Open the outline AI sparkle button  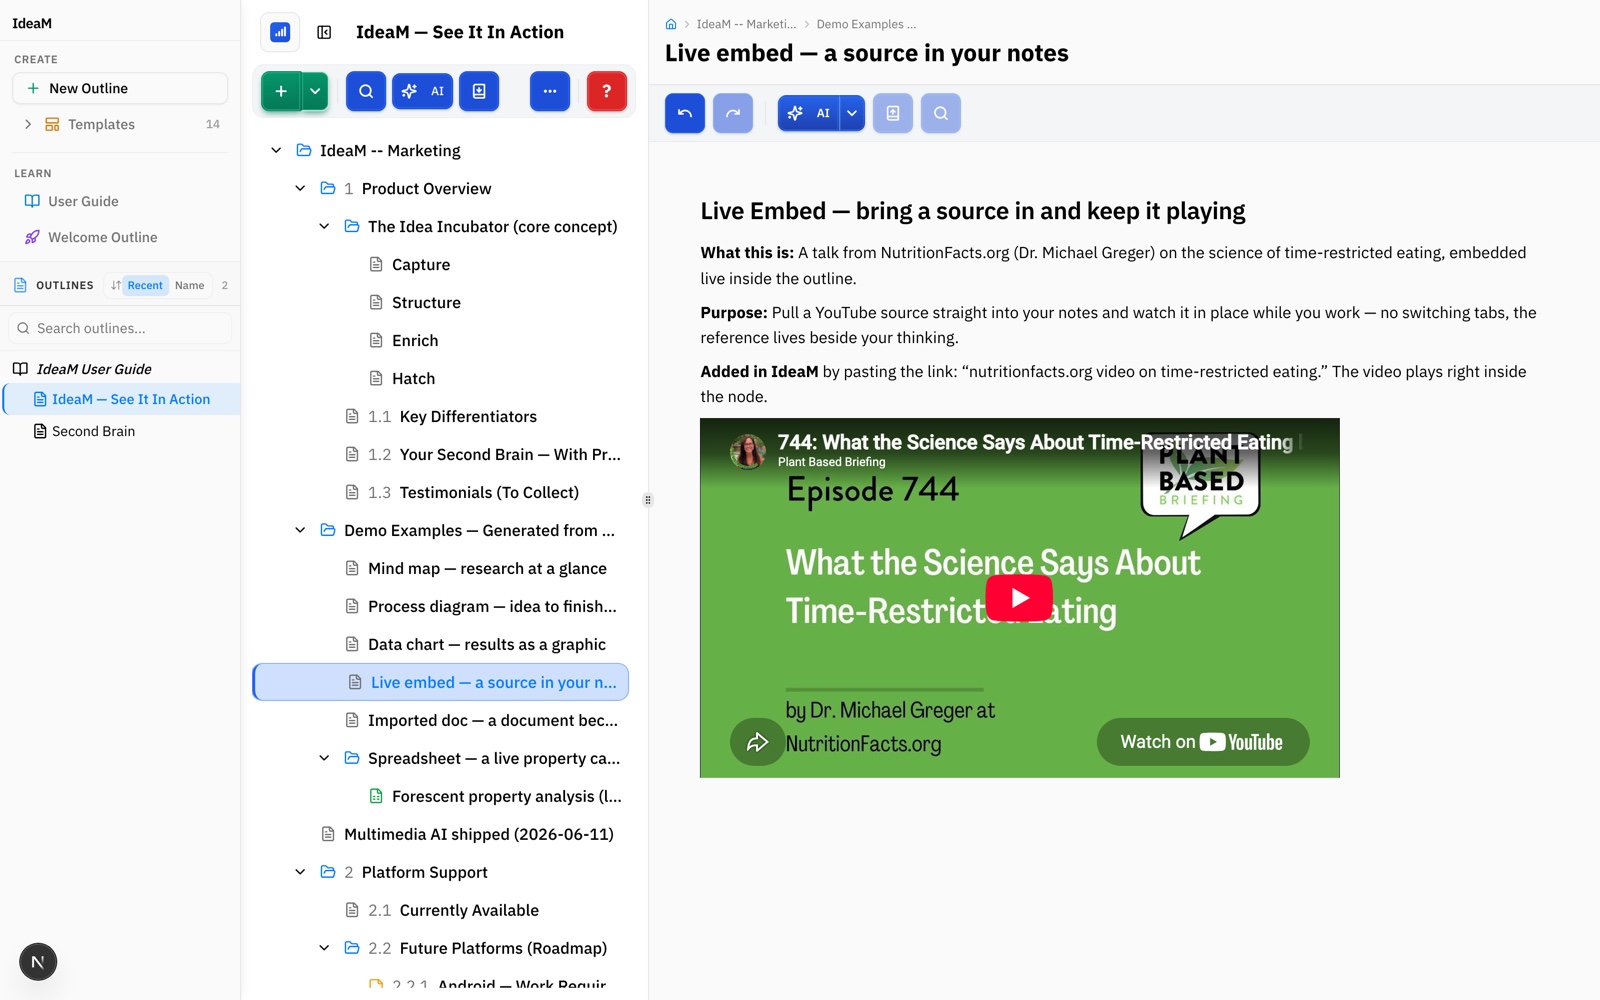click(422, 91)
